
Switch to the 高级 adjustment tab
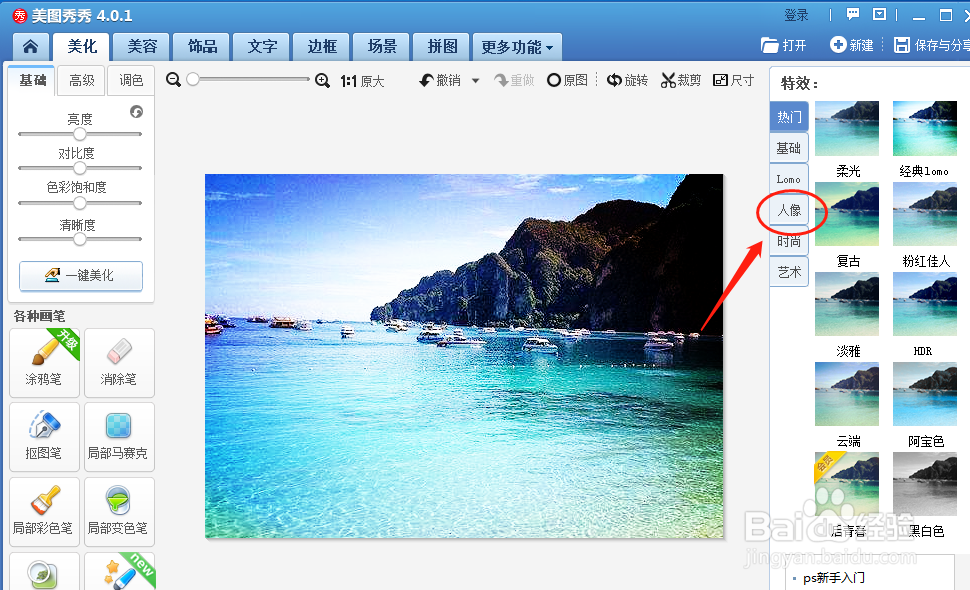click(82, 80)
